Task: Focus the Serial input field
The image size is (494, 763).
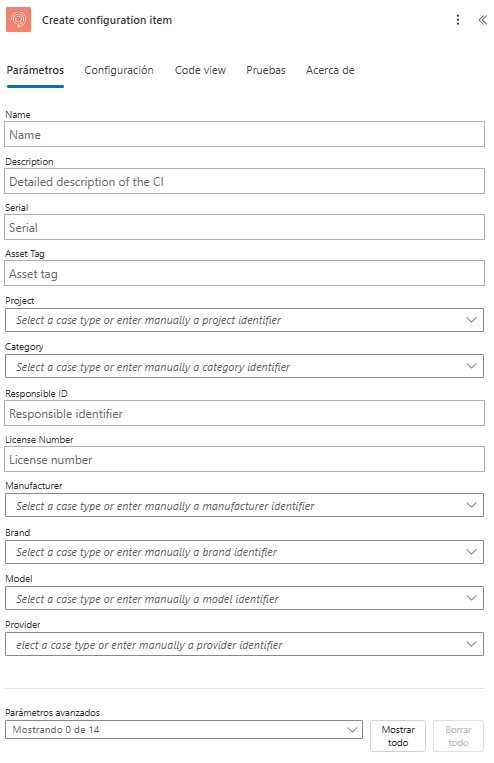Action: pyautogui.click(x=244, y=227)
